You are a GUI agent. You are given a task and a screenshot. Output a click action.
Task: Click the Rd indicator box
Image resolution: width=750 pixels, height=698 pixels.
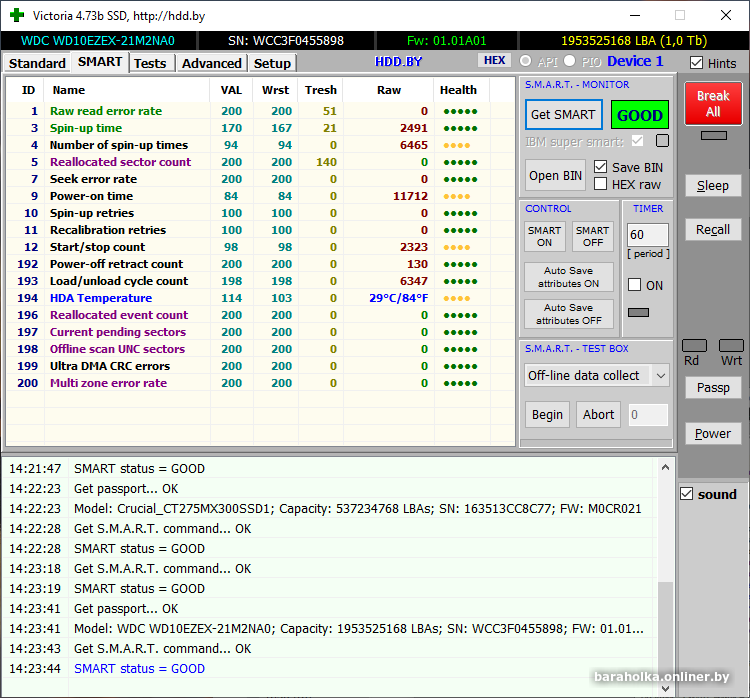click(x=694, y=345)
